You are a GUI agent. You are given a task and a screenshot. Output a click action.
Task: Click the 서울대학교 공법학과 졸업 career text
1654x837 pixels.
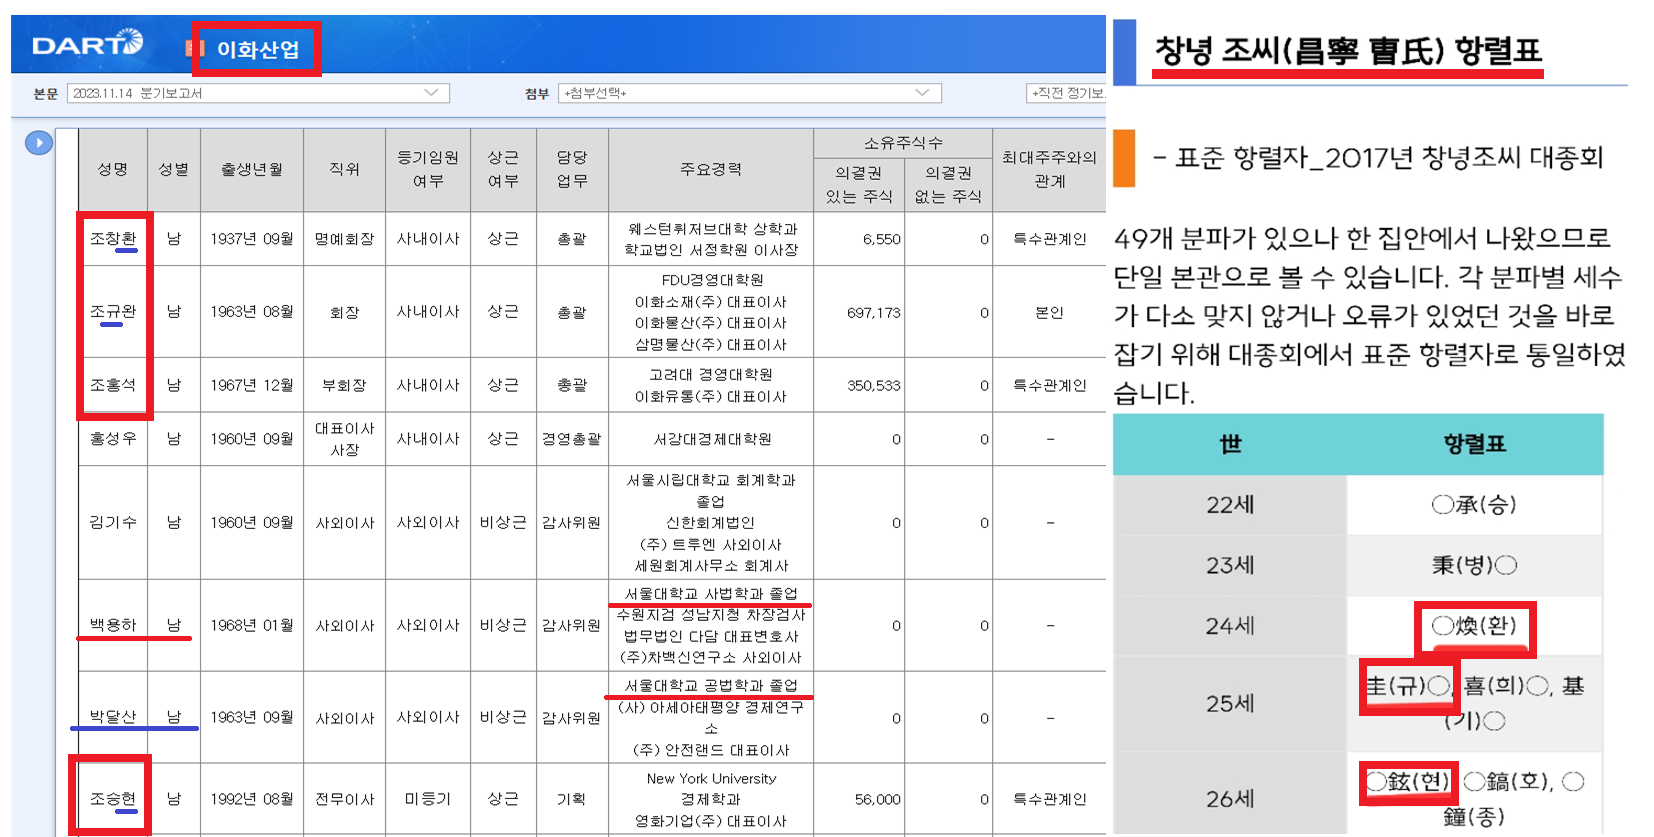click(x=710, y=685)
